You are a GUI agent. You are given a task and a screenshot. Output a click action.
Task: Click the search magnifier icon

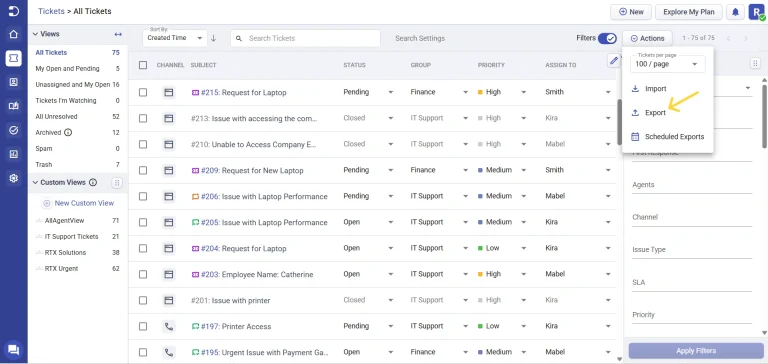pos(239,38)
